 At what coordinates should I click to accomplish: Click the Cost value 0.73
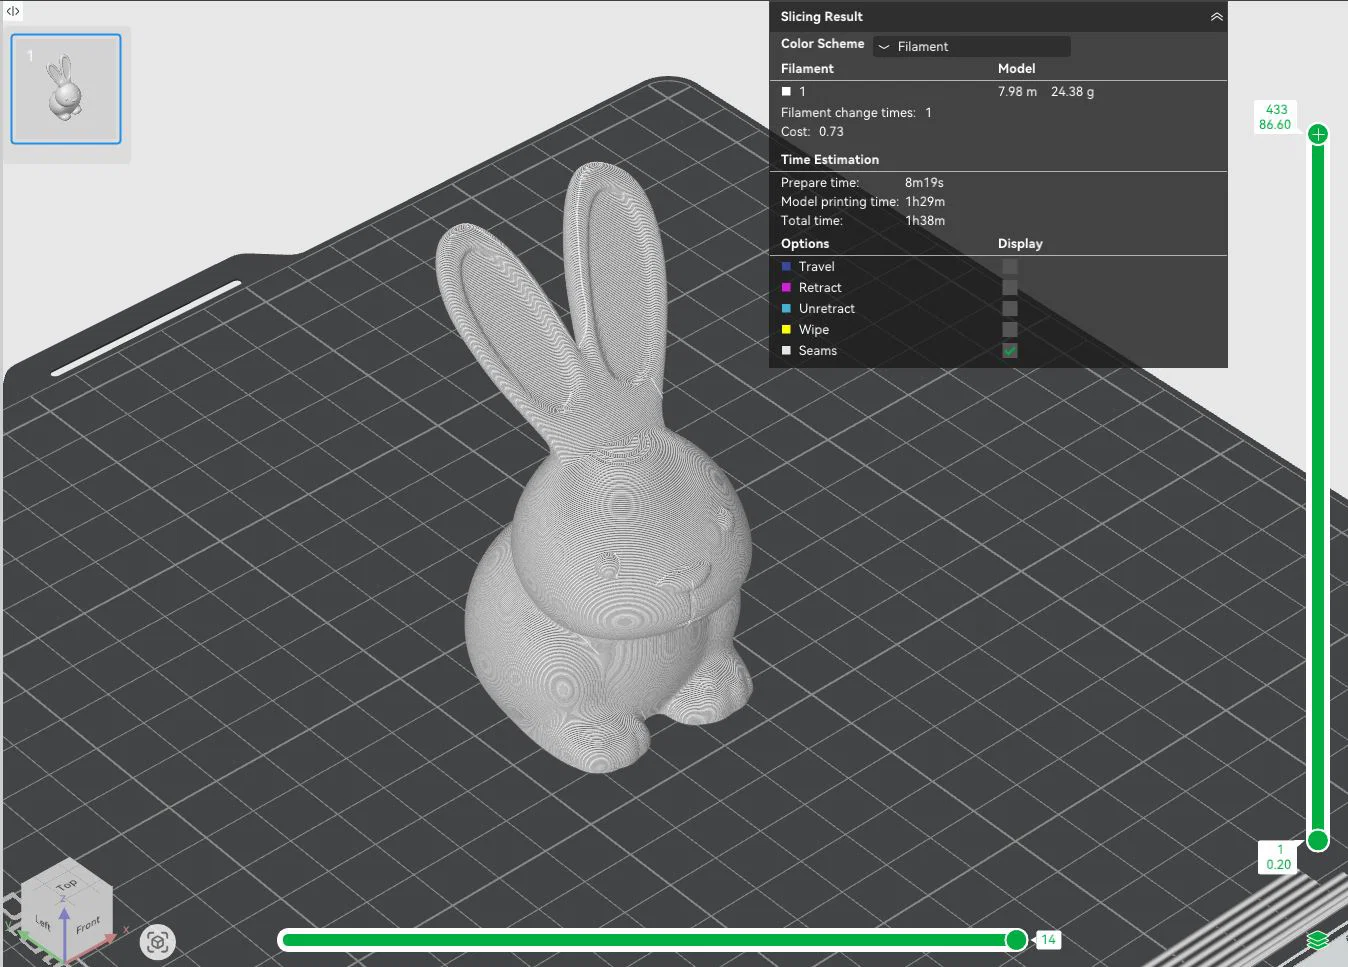click(x=831, y=132)
